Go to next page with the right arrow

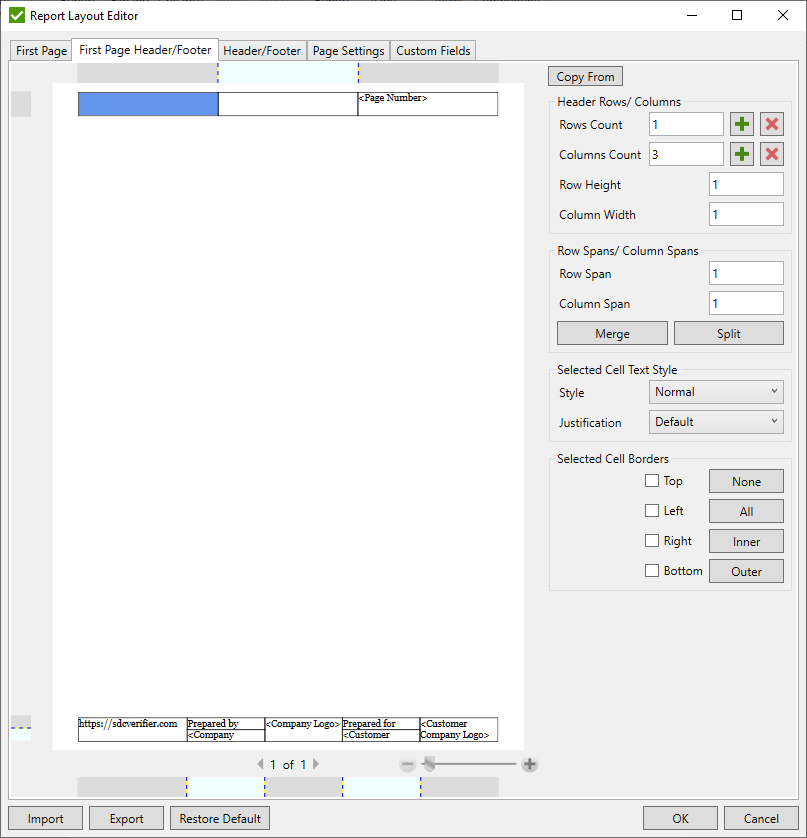[315, 764]
